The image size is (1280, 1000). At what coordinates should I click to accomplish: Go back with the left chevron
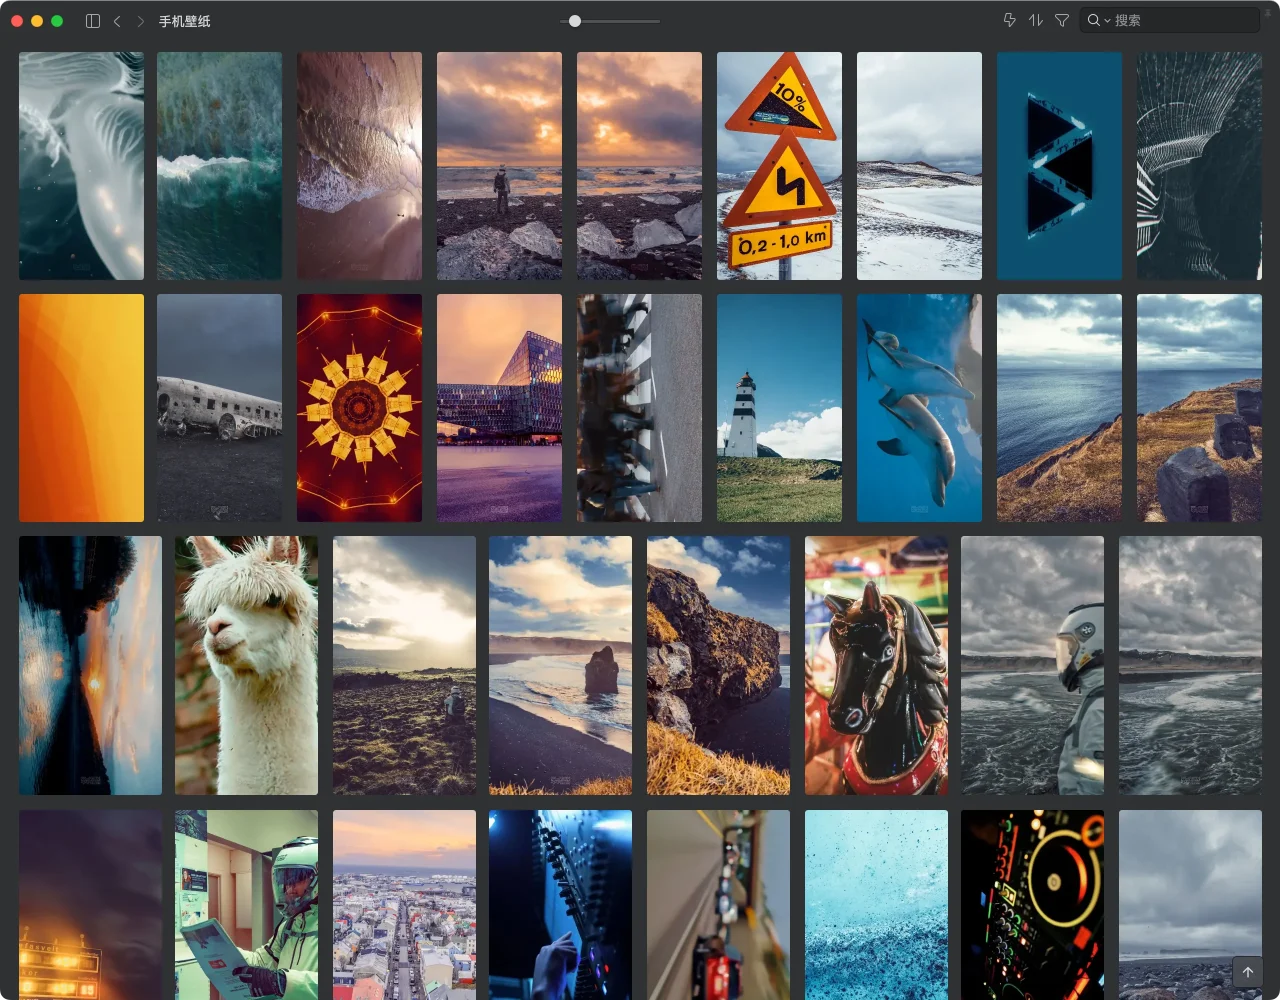pyautogui.click(x=117, y=21)
